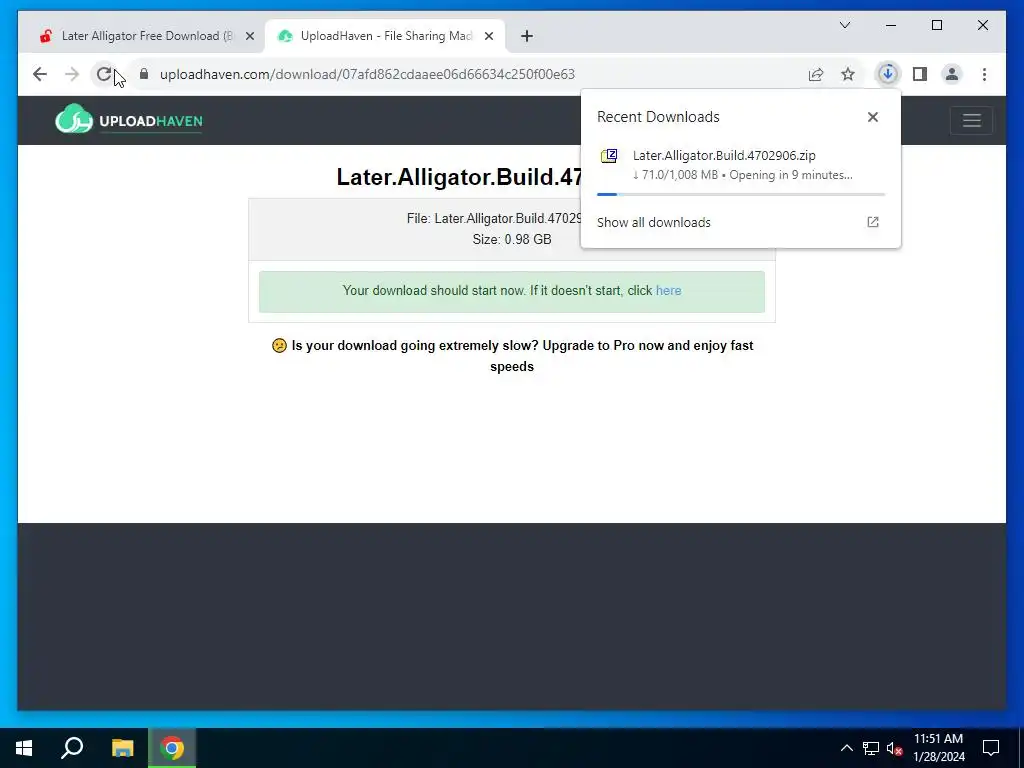This screenshot has height=768, width=1024.
Task: Show hidden system tray icons
Action: [846, 748]
